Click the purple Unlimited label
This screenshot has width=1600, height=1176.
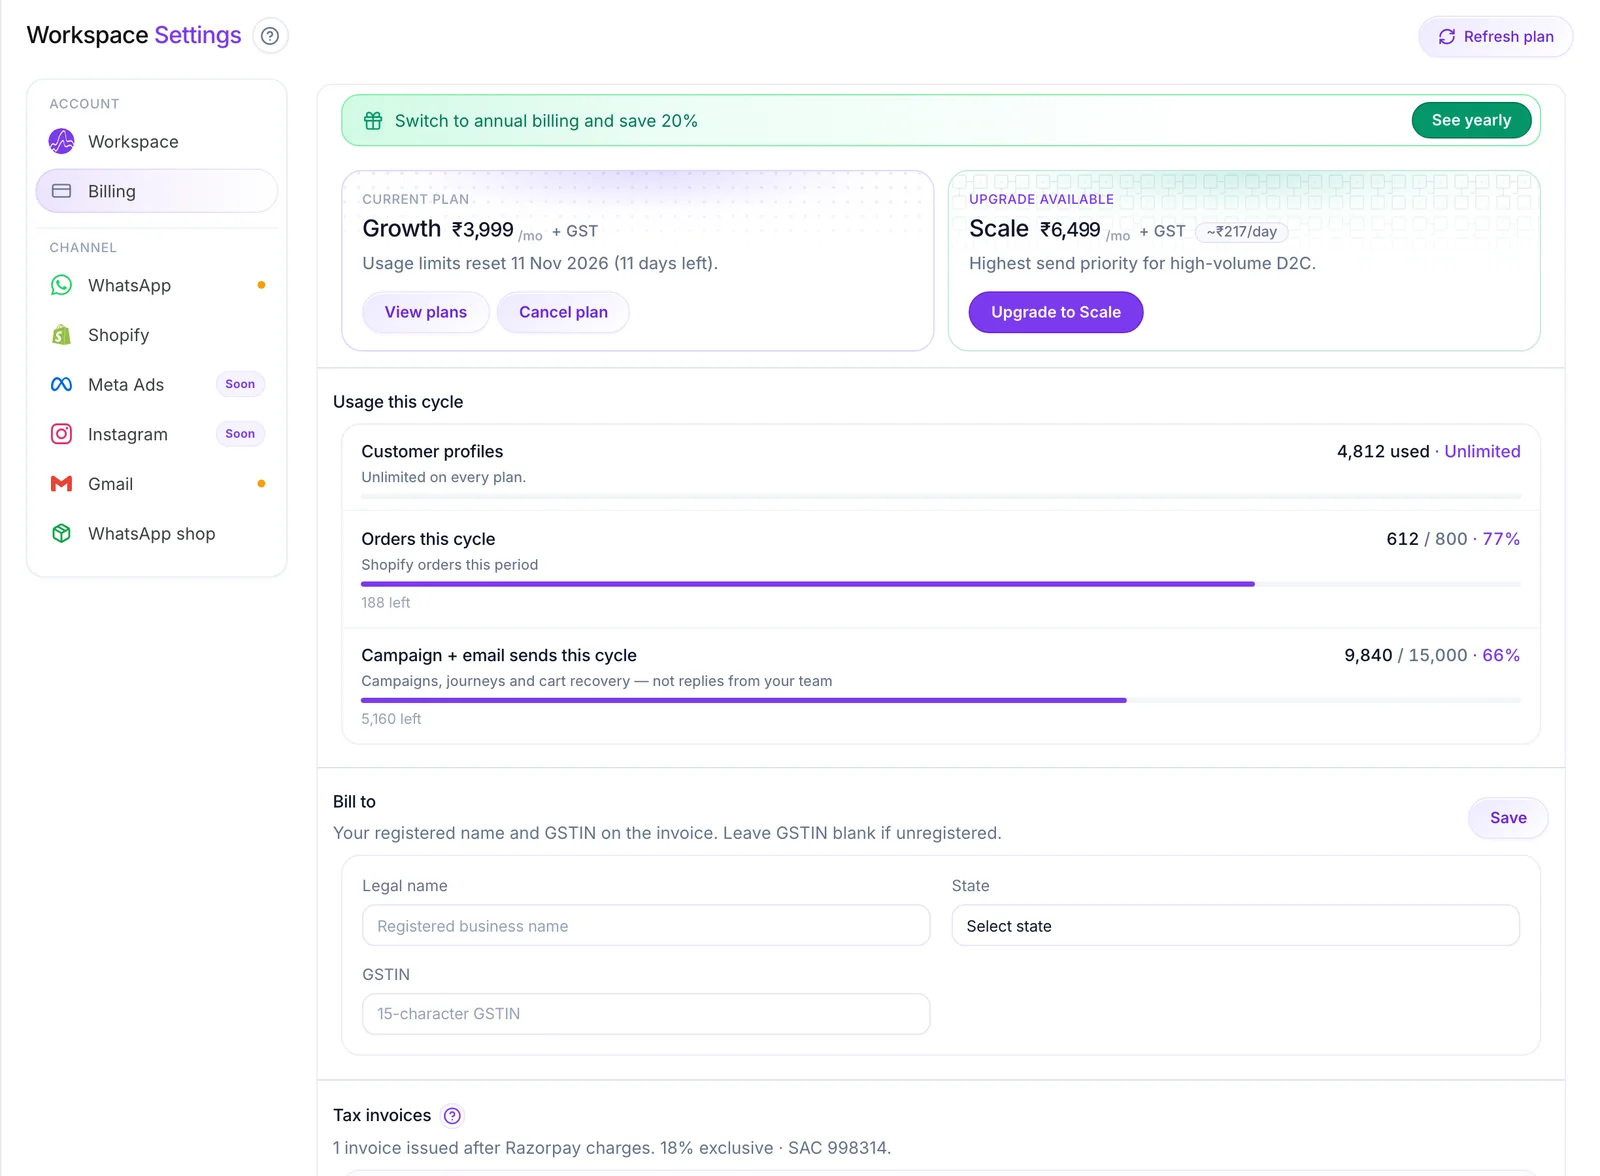click(1482, 452)
